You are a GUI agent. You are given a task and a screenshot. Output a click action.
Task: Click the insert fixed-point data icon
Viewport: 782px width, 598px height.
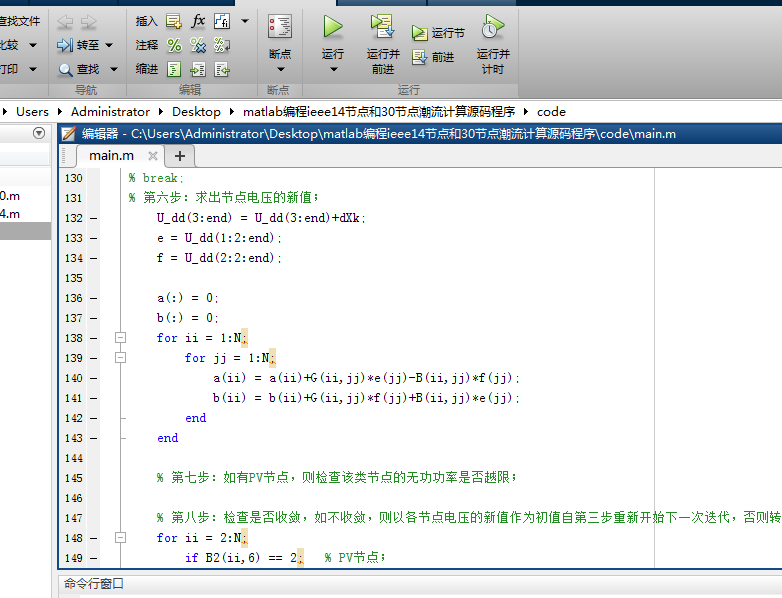point(222,21)
